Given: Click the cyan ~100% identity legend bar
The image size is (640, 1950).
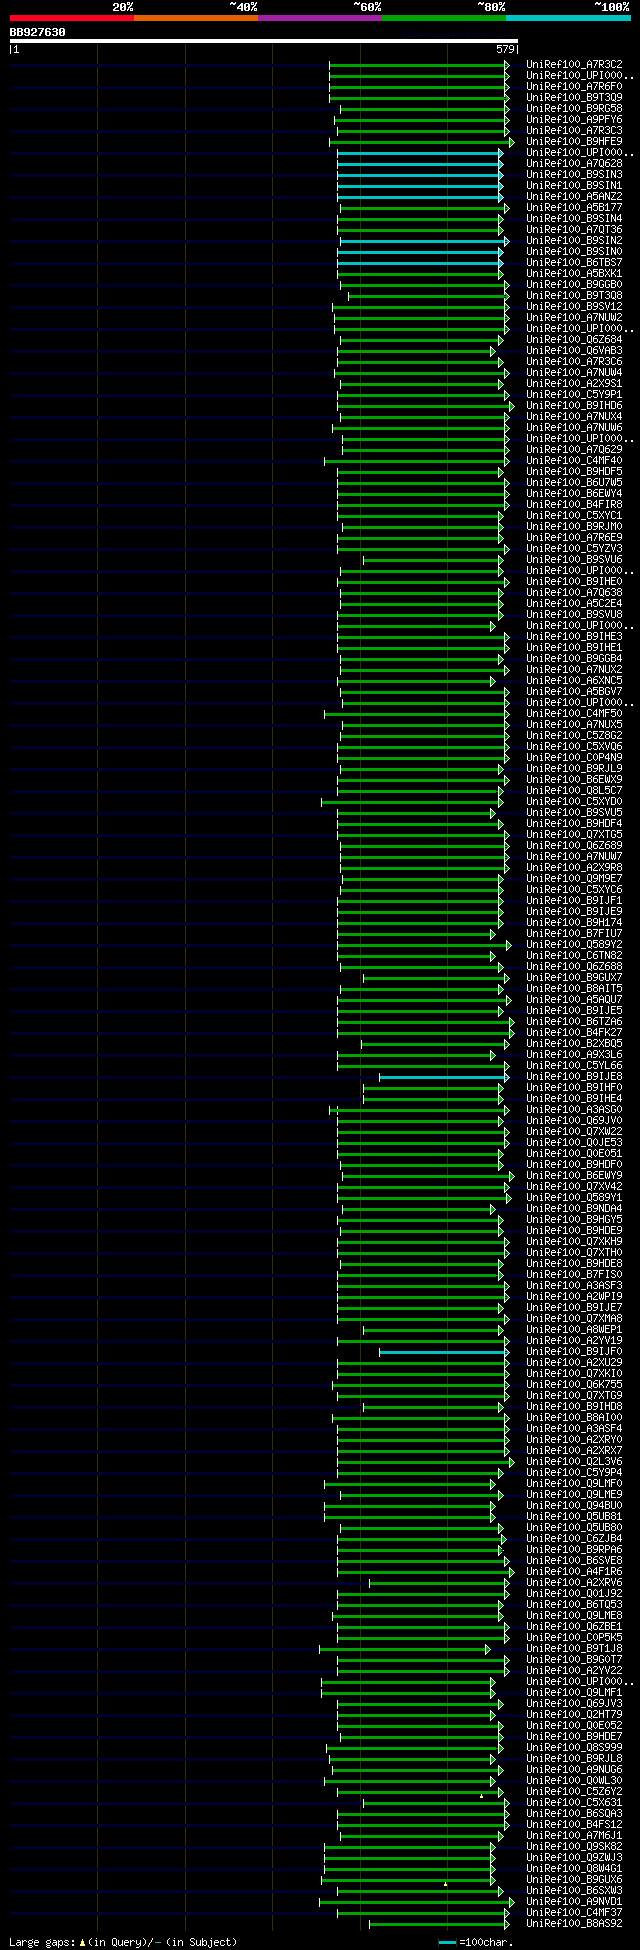Looking at the screenshot, I should point(568,18).
